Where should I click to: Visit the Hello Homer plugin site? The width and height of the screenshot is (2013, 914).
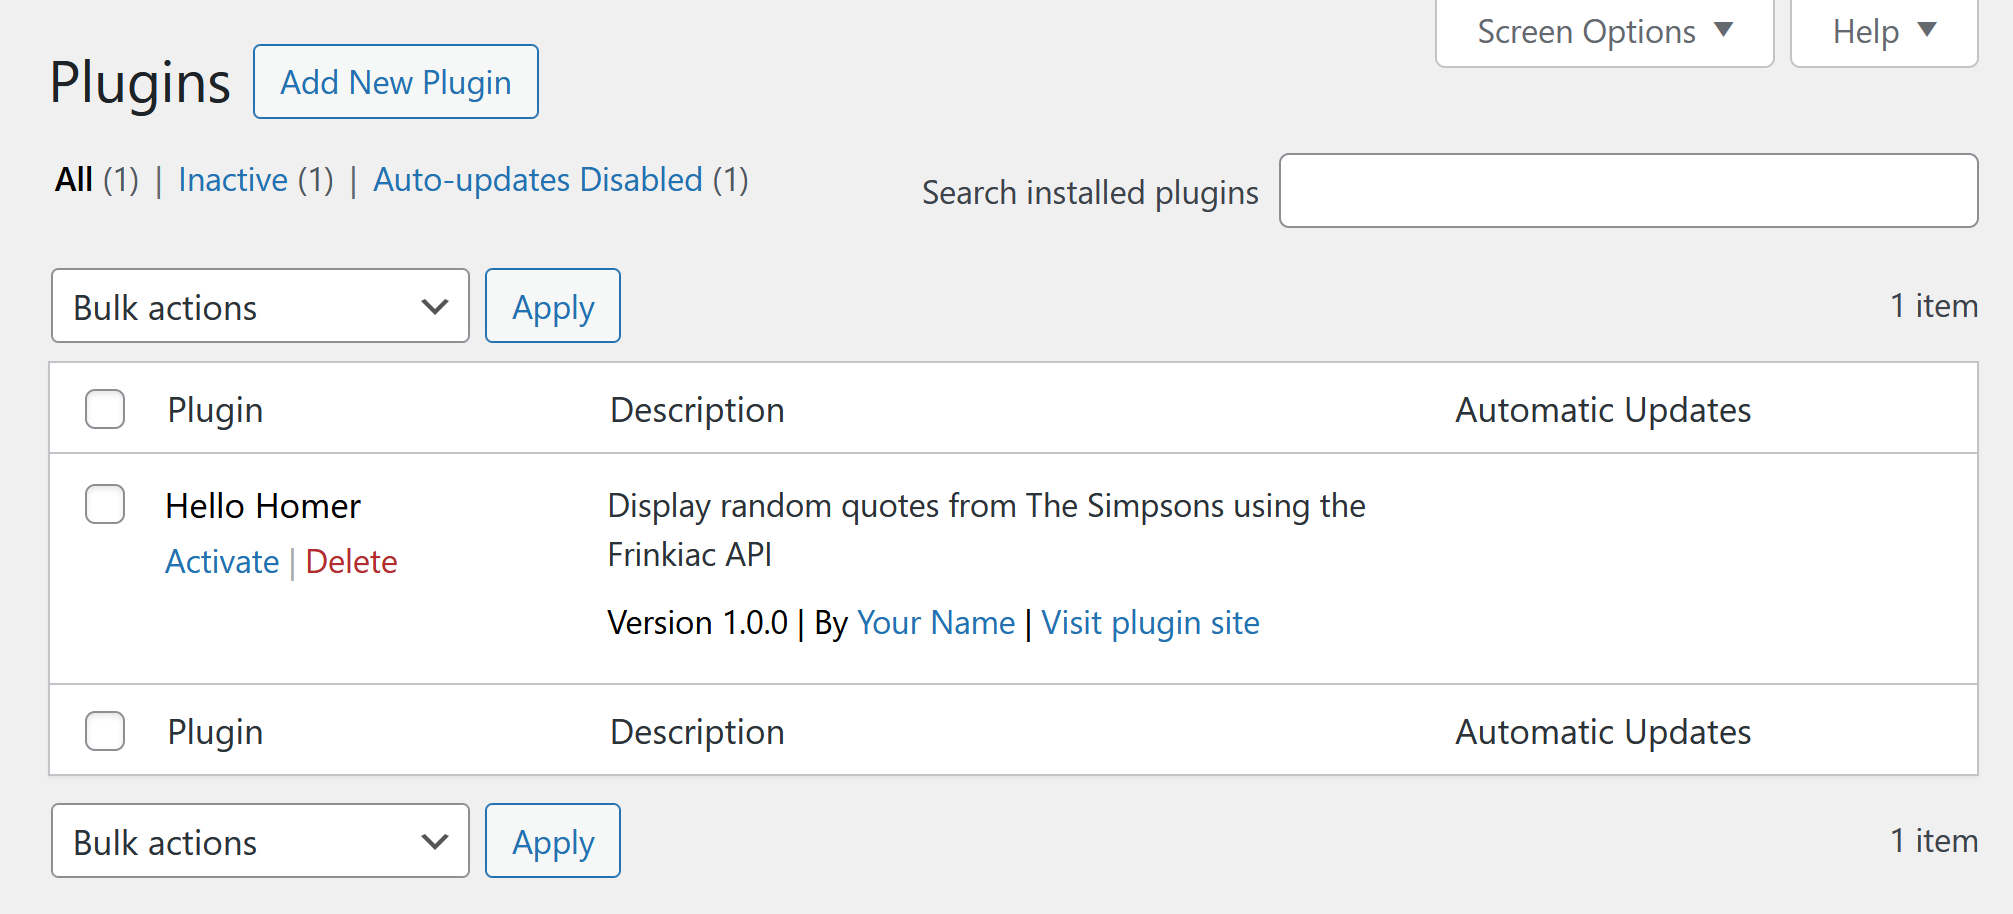point(1150,622)
